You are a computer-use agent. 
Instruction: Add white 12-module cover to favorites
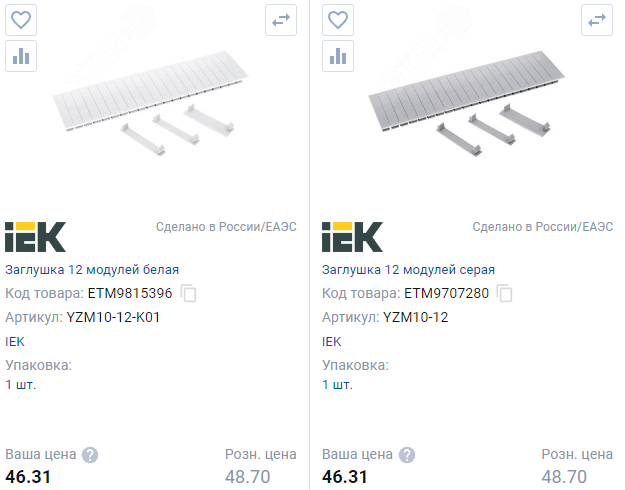coord(21,20)
